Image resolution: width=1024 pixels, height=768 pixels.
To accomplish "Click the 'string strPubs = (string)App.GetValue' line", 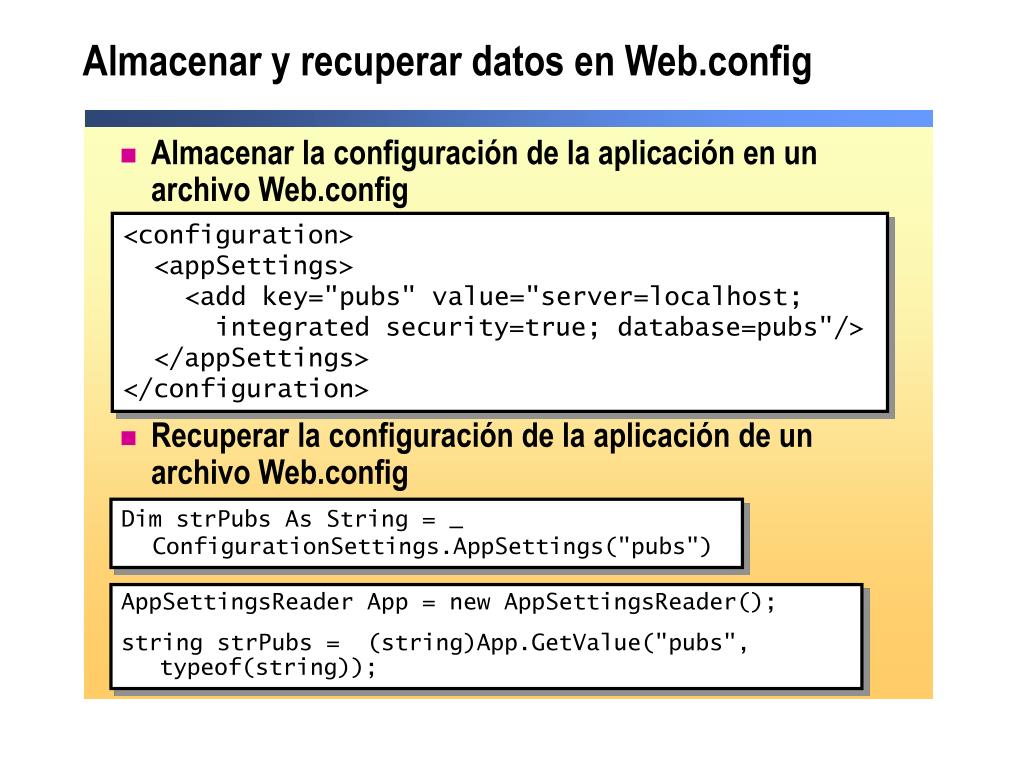I will click(434, 643).
